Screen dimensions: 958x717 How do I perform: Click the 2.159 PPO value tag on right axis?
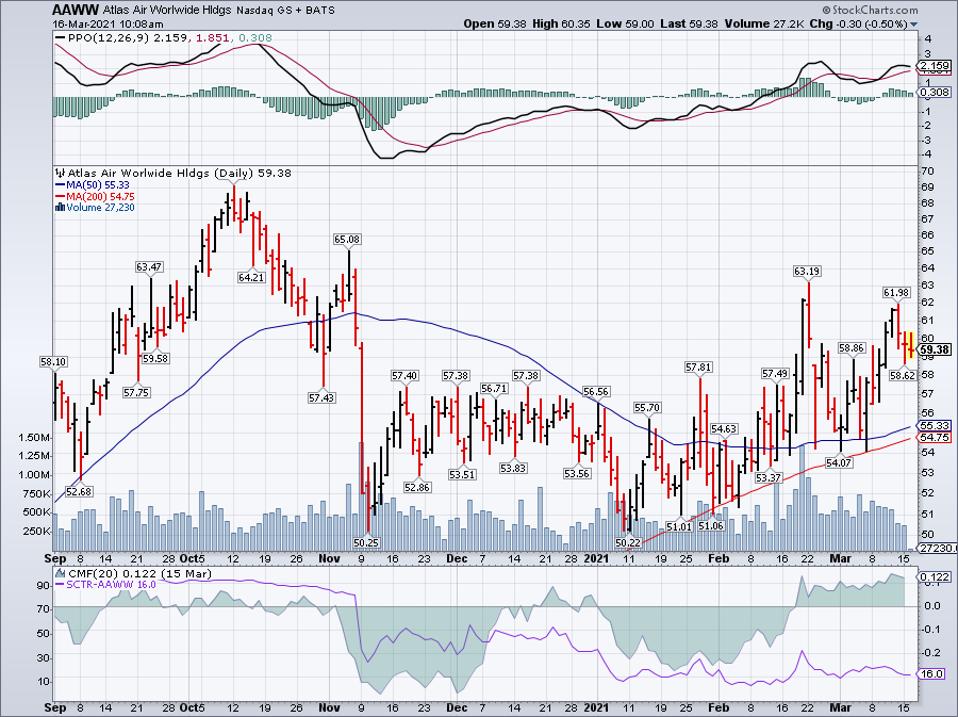pos(935,65)
